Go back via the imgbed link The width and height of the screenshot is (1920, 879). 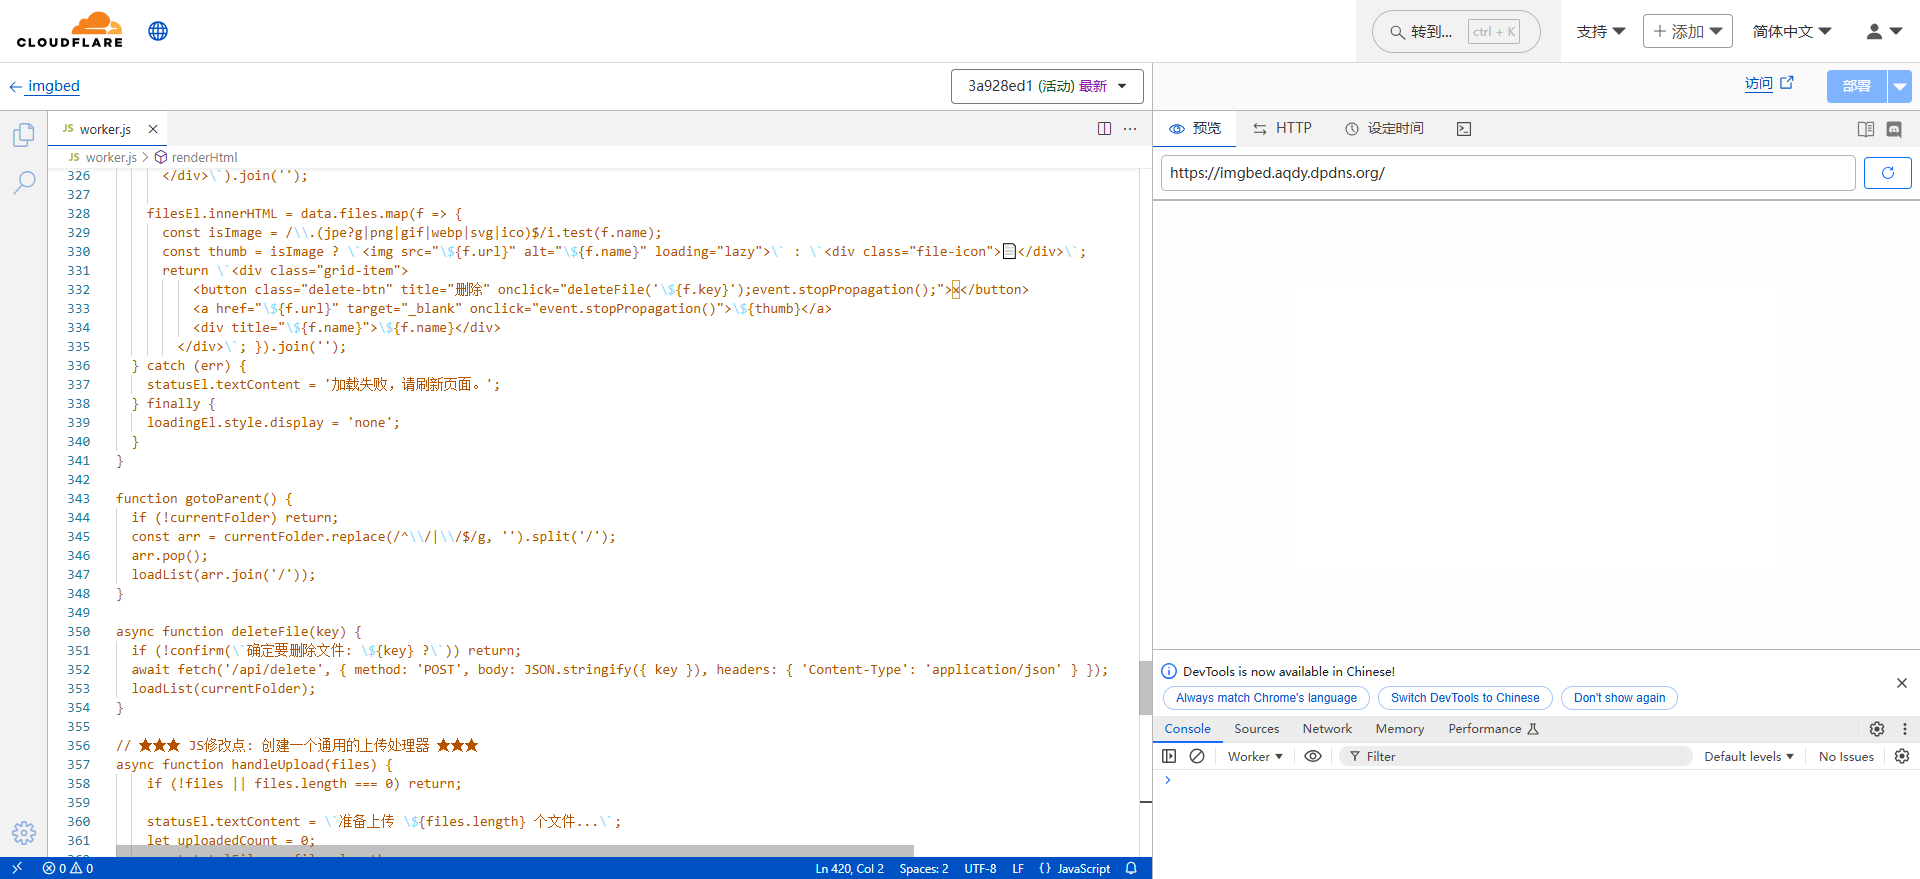coord(53,86)
